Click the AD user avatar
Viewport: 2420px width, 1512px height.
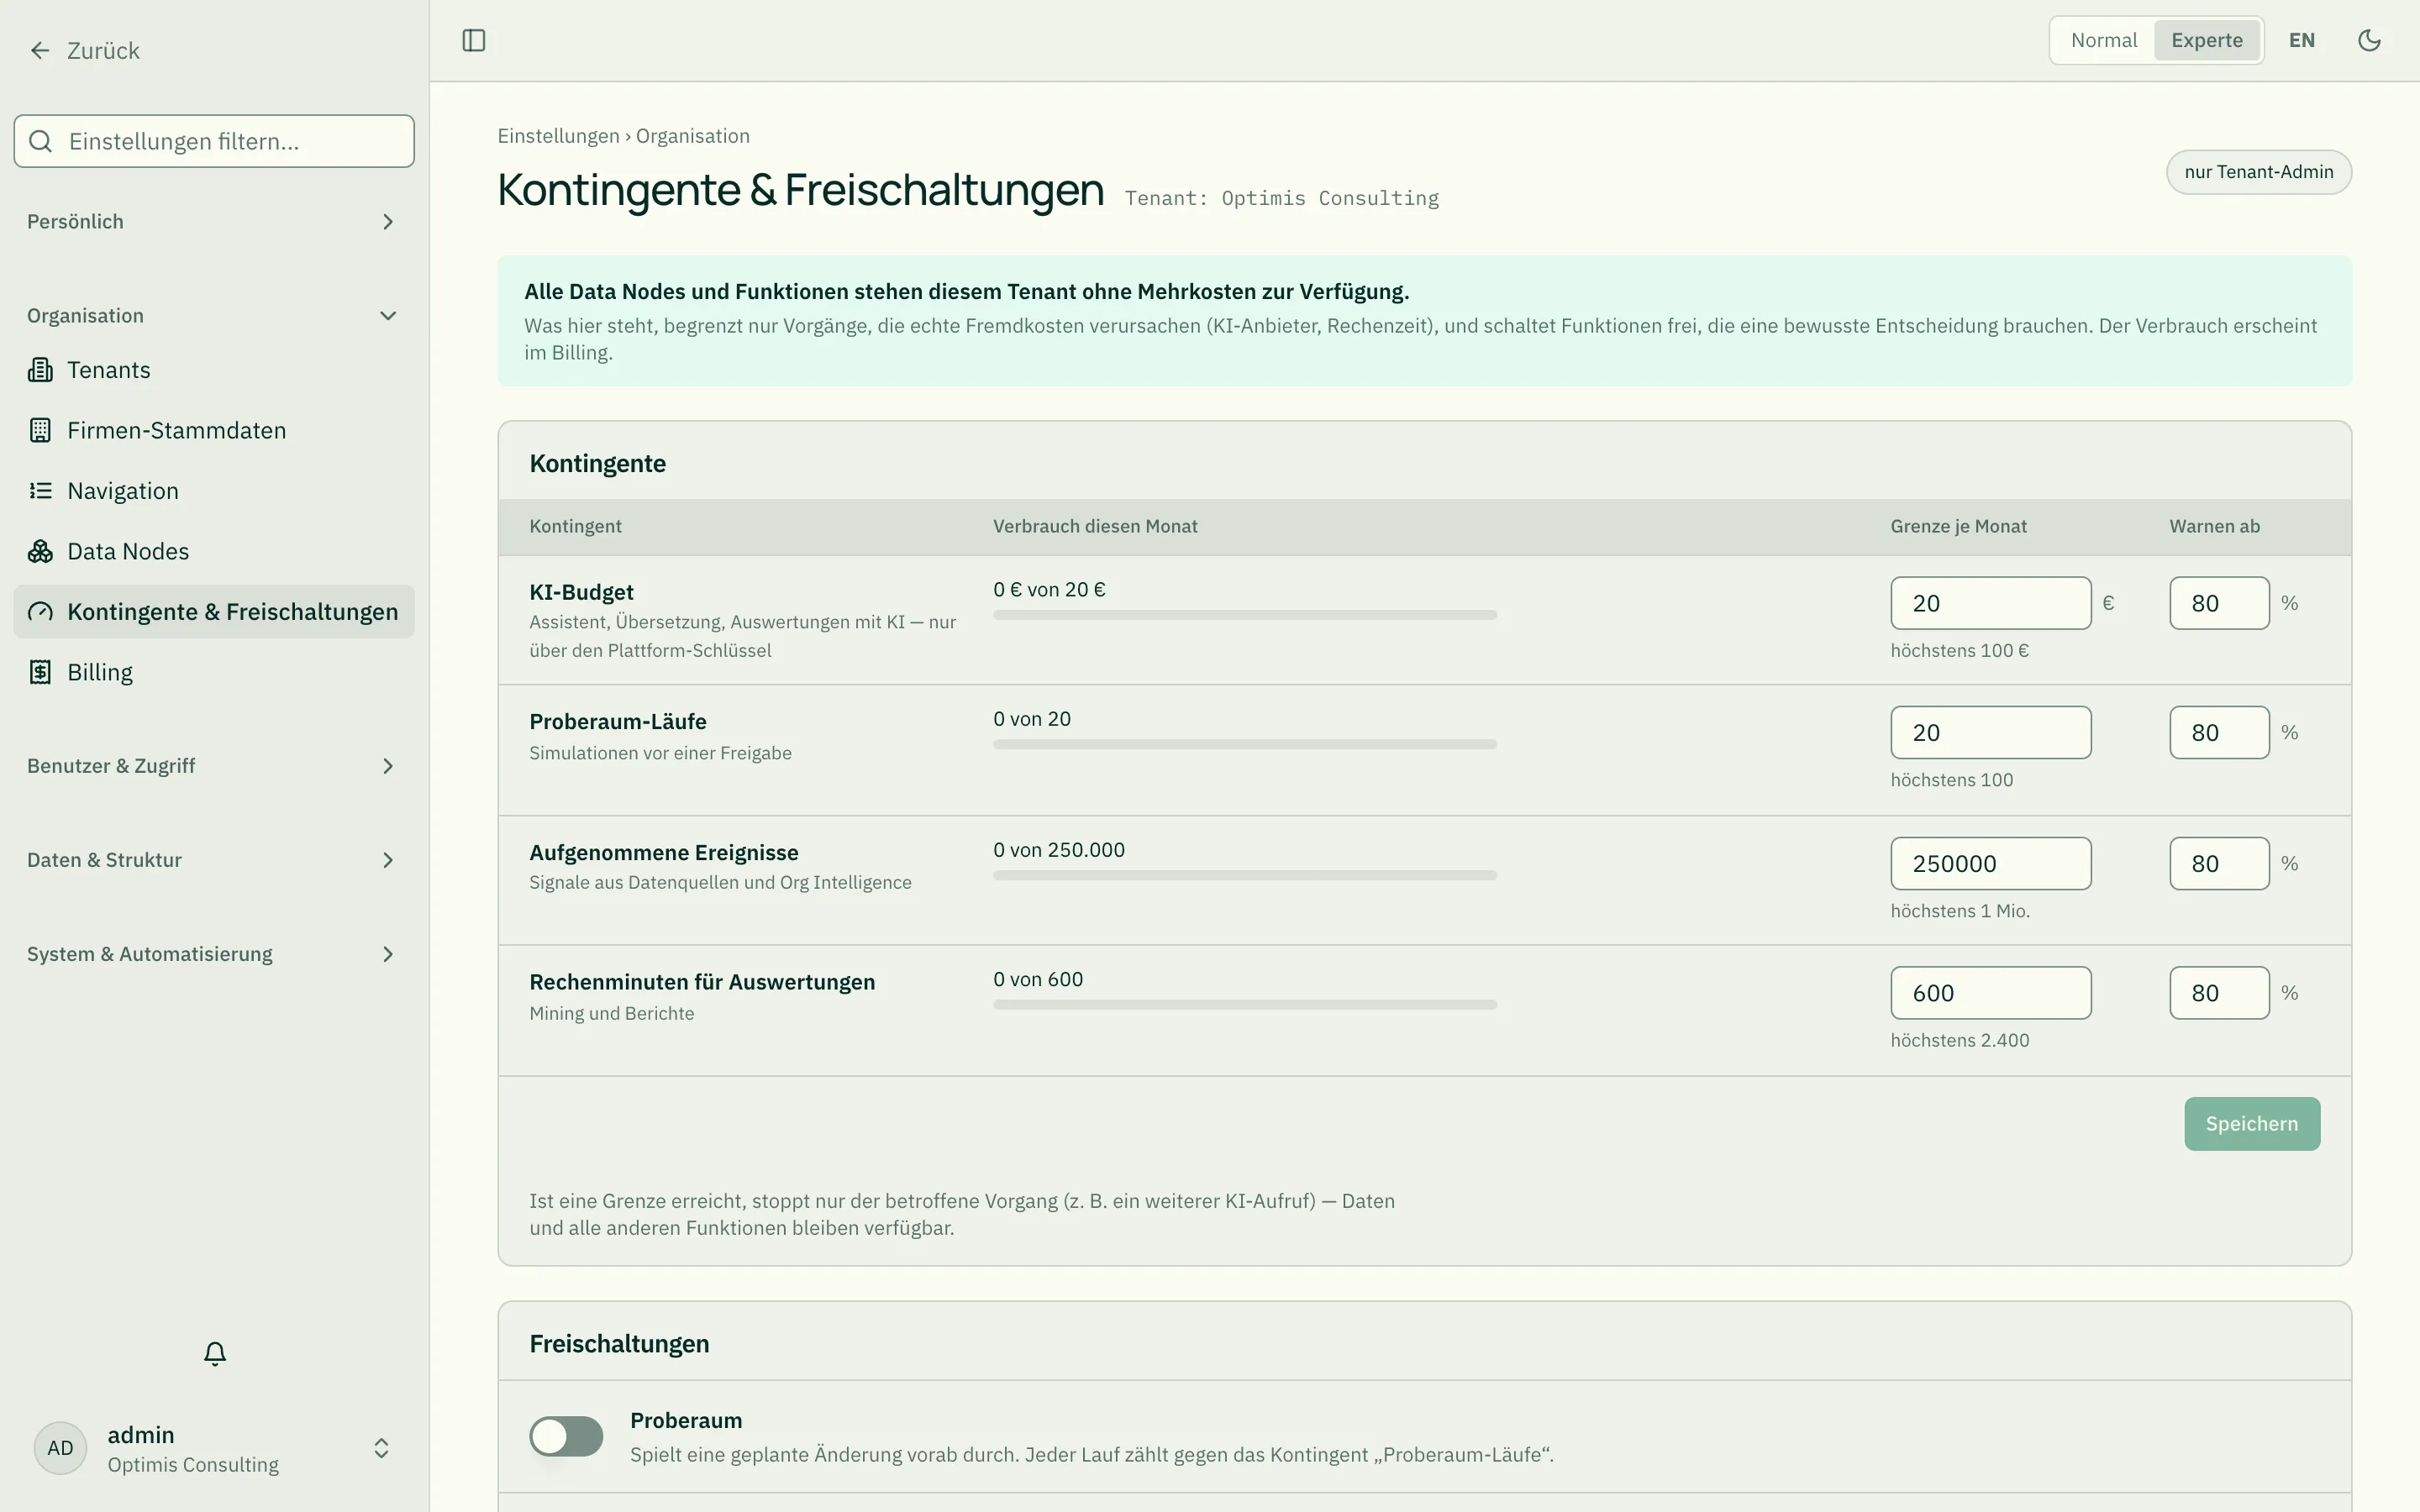click(60, 1448)
